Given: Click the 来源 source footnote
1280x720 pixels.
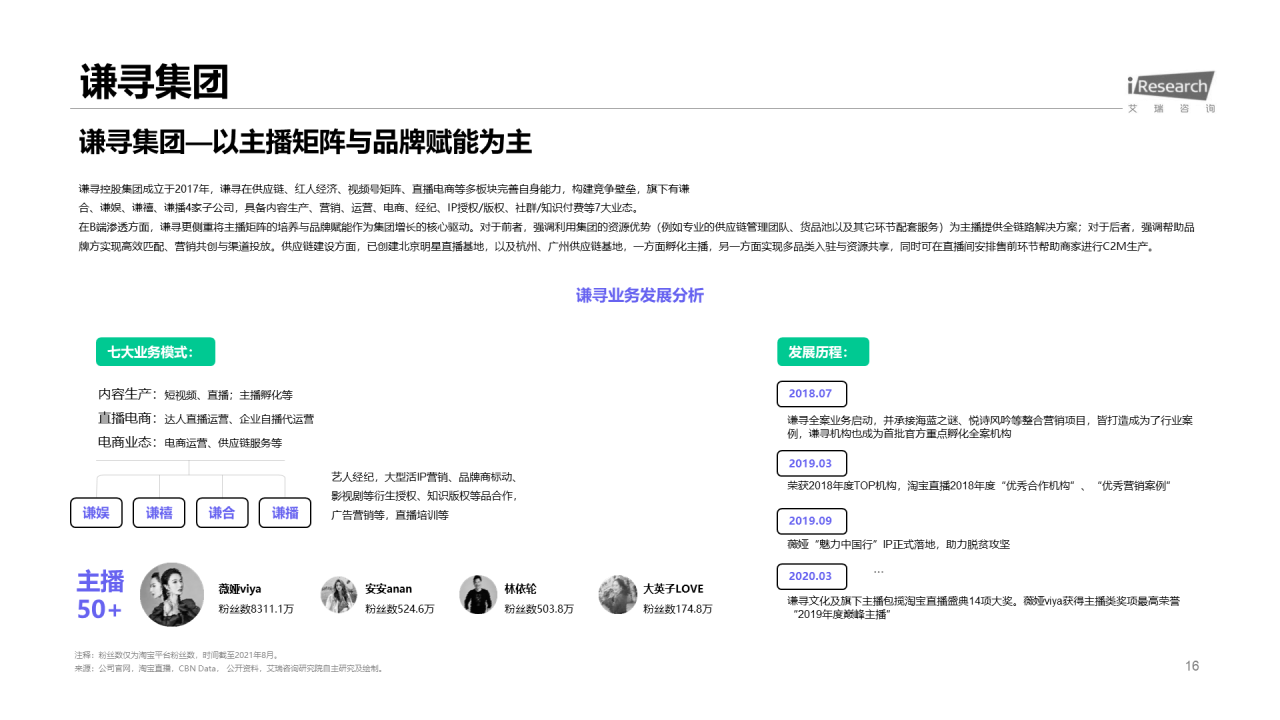Looking at the screenshot, I should pyautogui.click(x=229, y=668).
